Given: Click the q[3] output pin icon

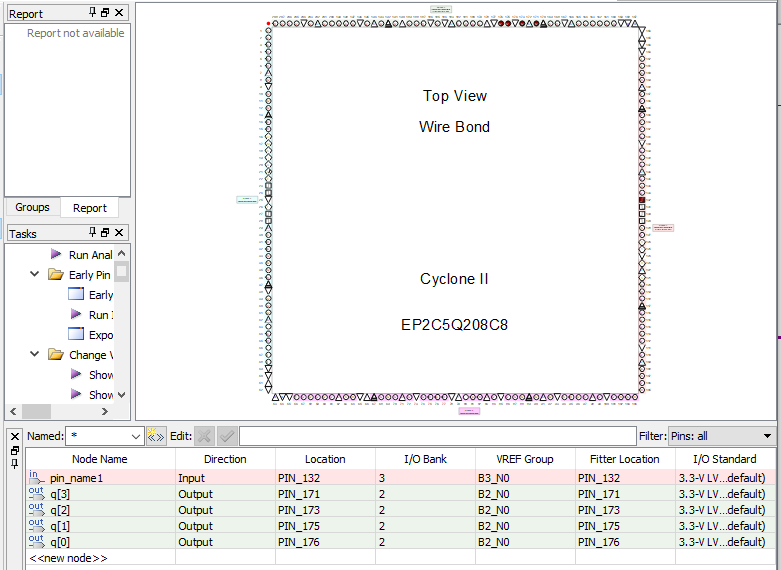Looking at the screenshot, I should pyautogui.click(x=36, y=493).
